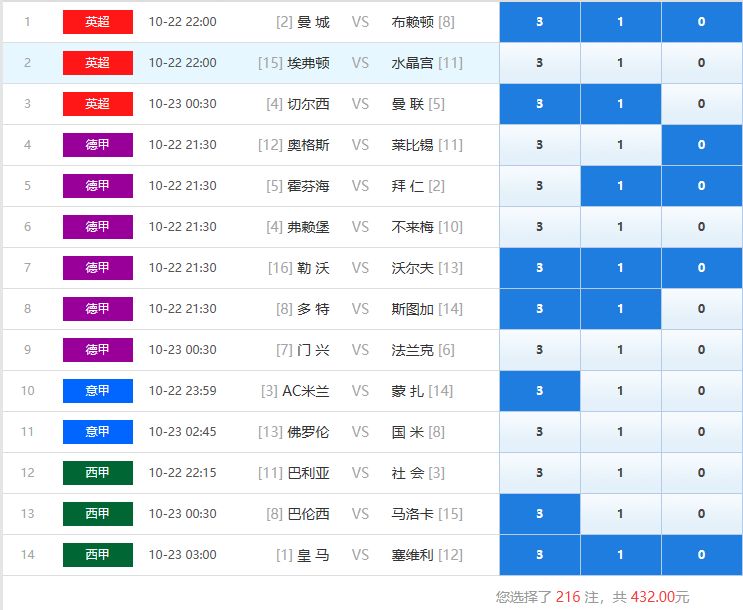Deselect result 3 for 巴伦西 vs 马洛卡
This screenshot has width=743, height=610.
(x=540, y=514)
